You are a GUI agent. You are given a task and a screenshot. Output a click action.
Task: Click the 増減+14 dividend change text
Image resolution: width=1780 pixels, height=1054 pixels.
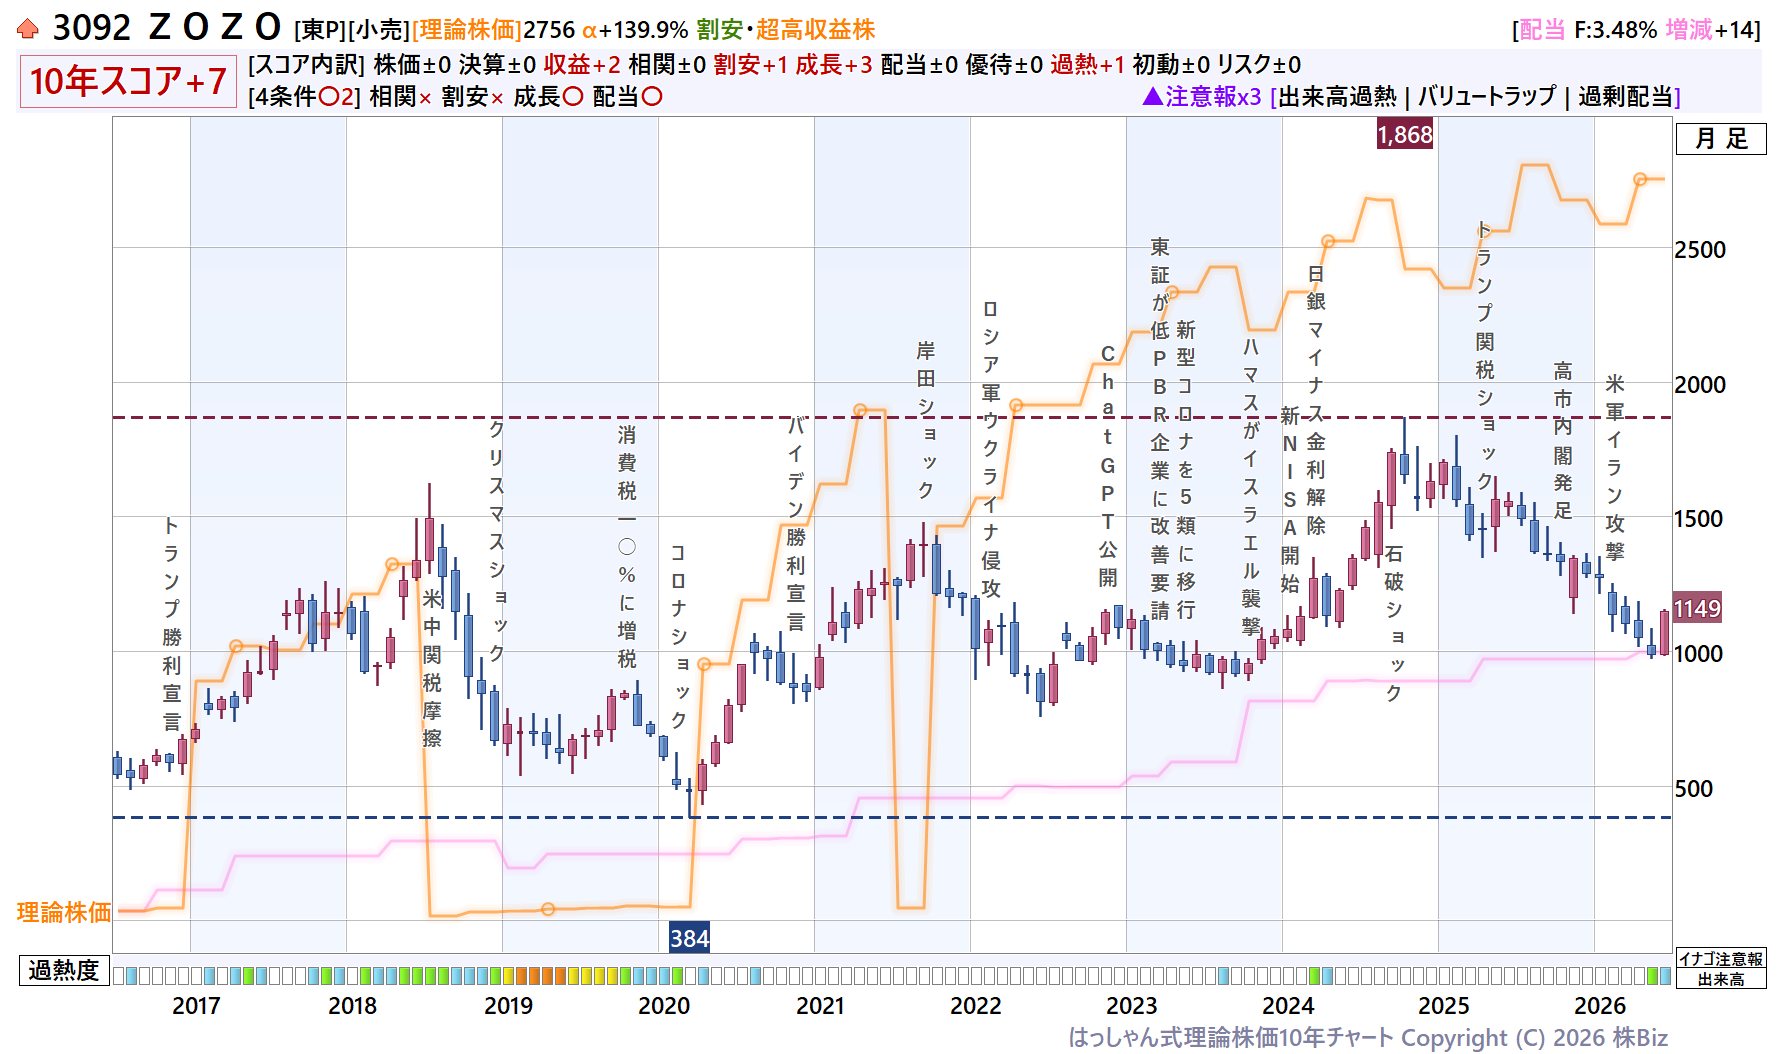point(1710,30)
